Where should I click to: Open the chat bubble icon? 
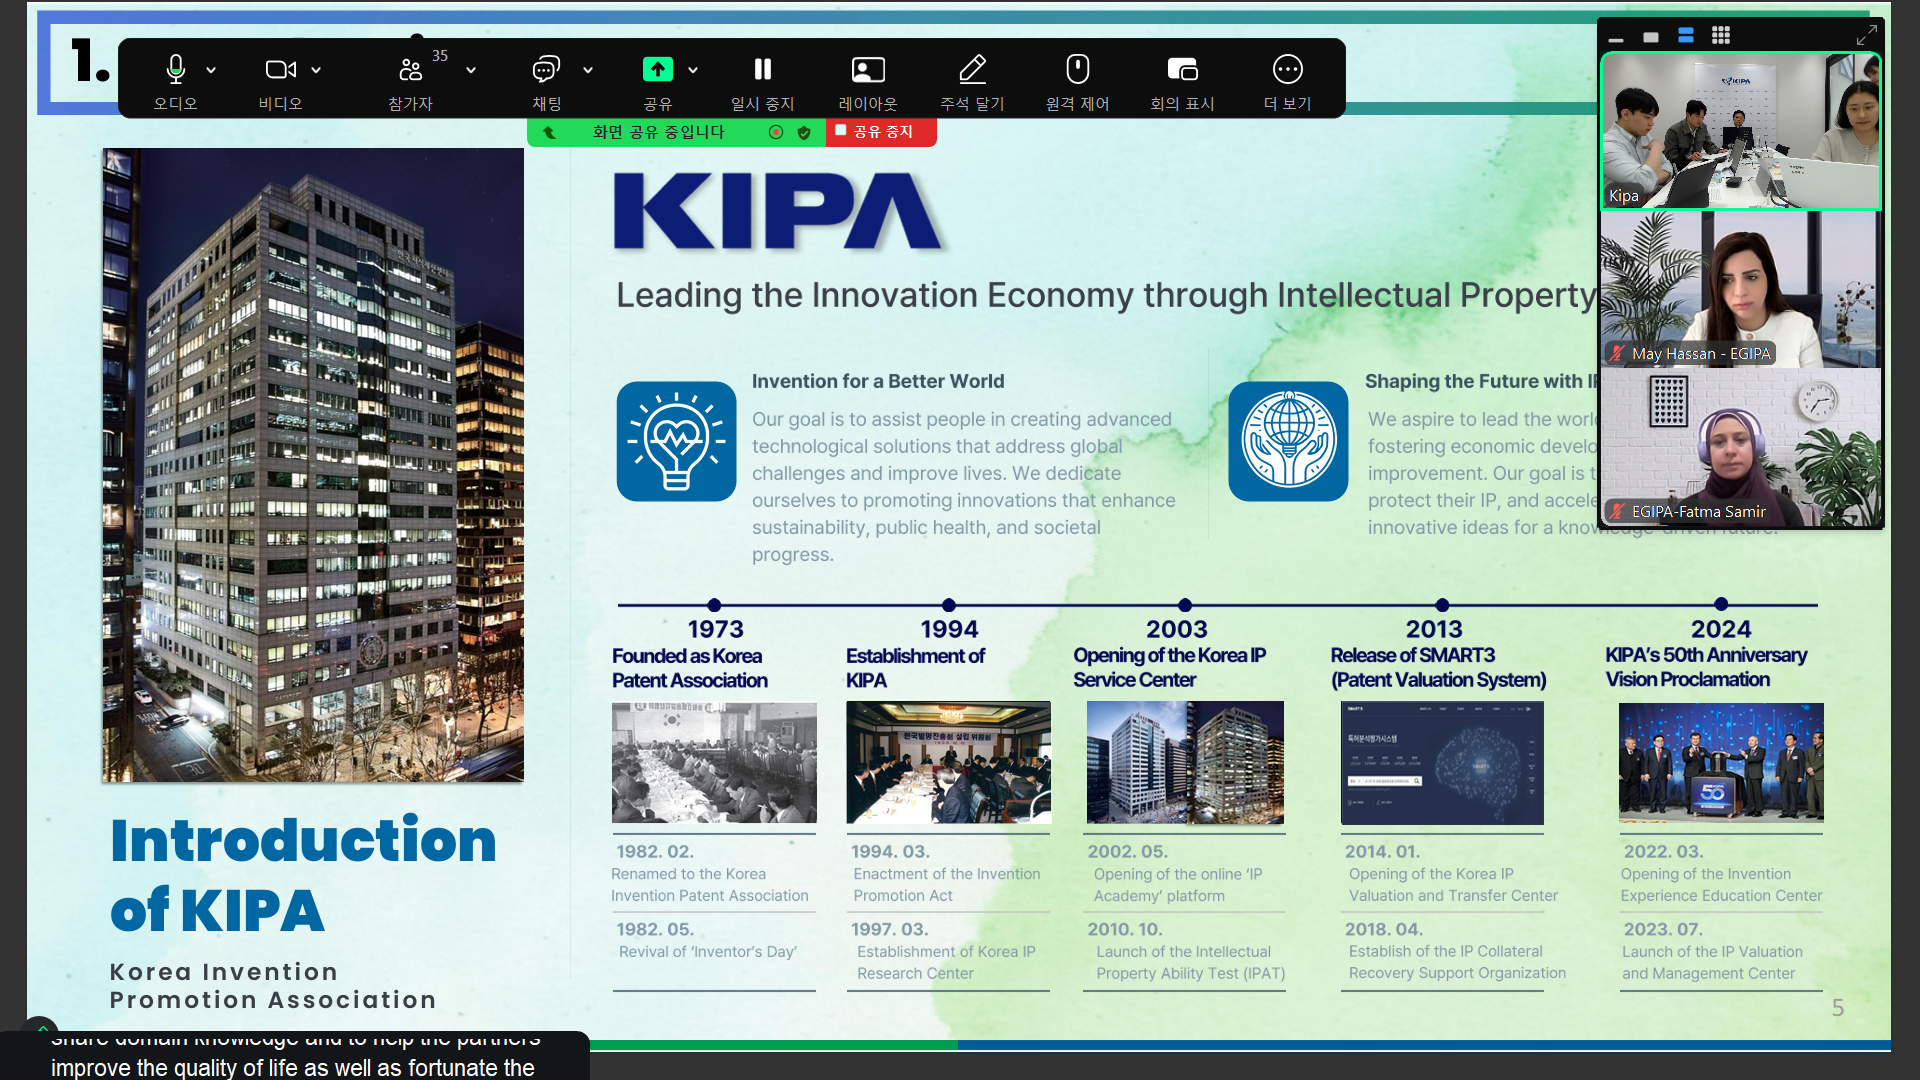(545, 69)
